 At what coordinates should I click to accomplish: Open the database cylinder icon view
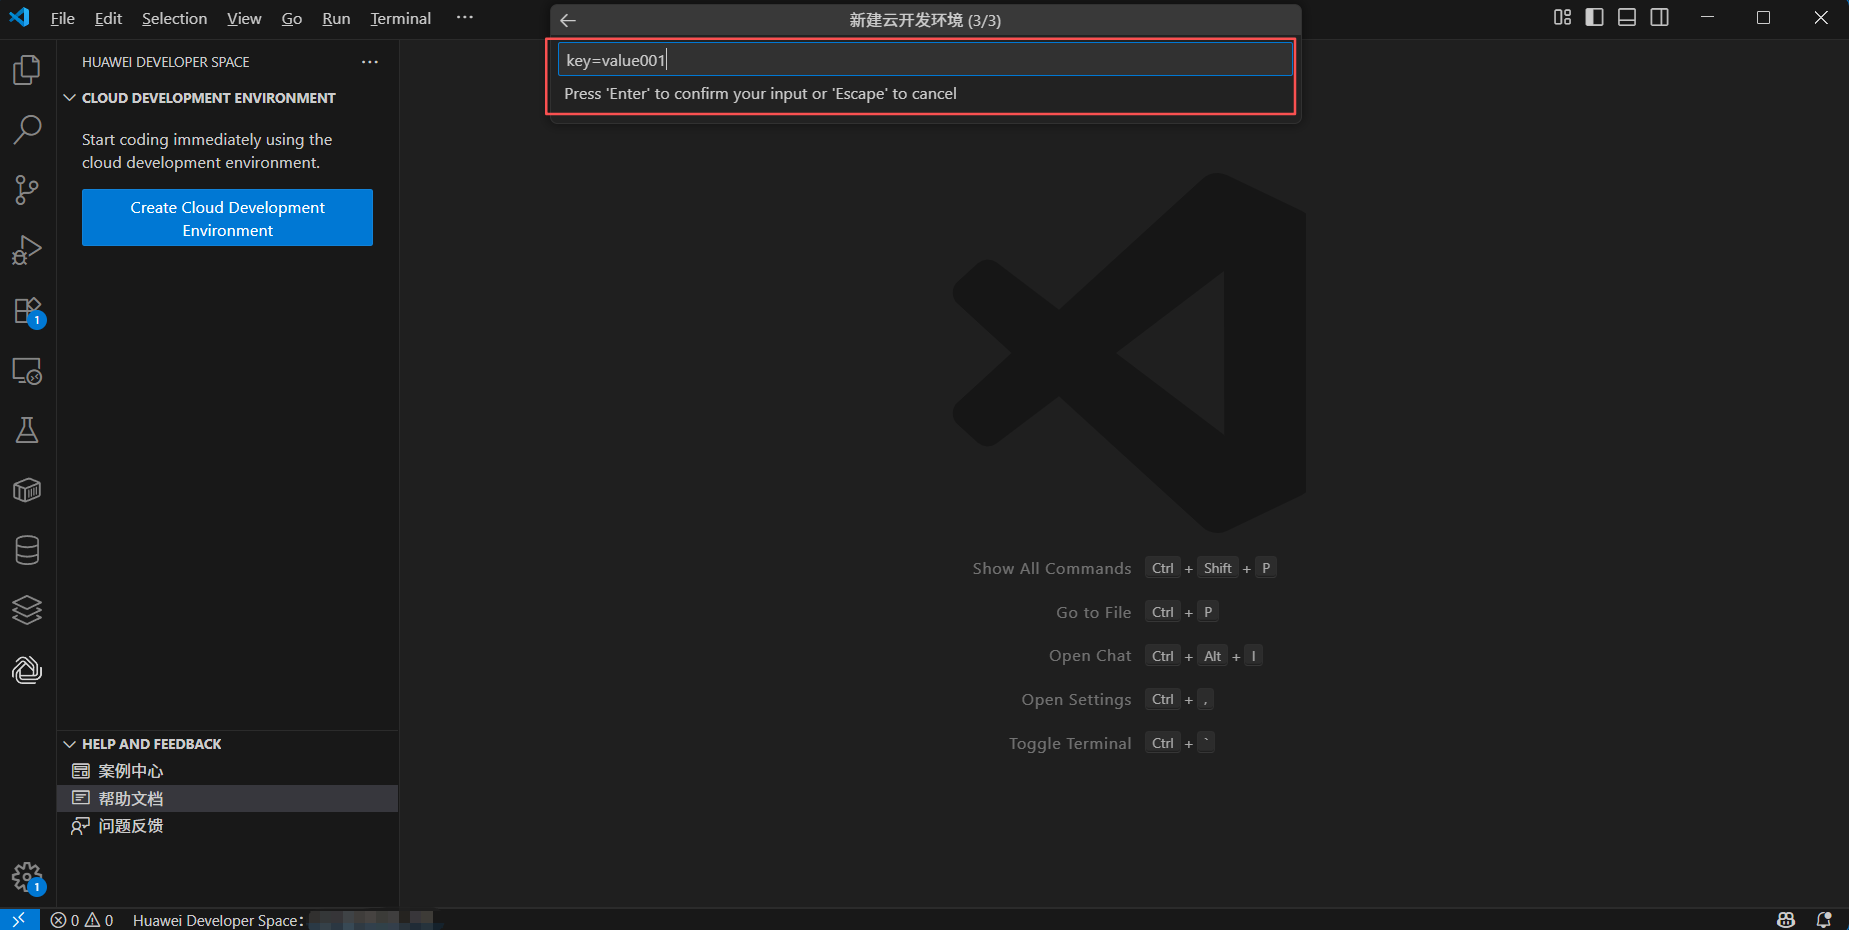click(27, 550)
